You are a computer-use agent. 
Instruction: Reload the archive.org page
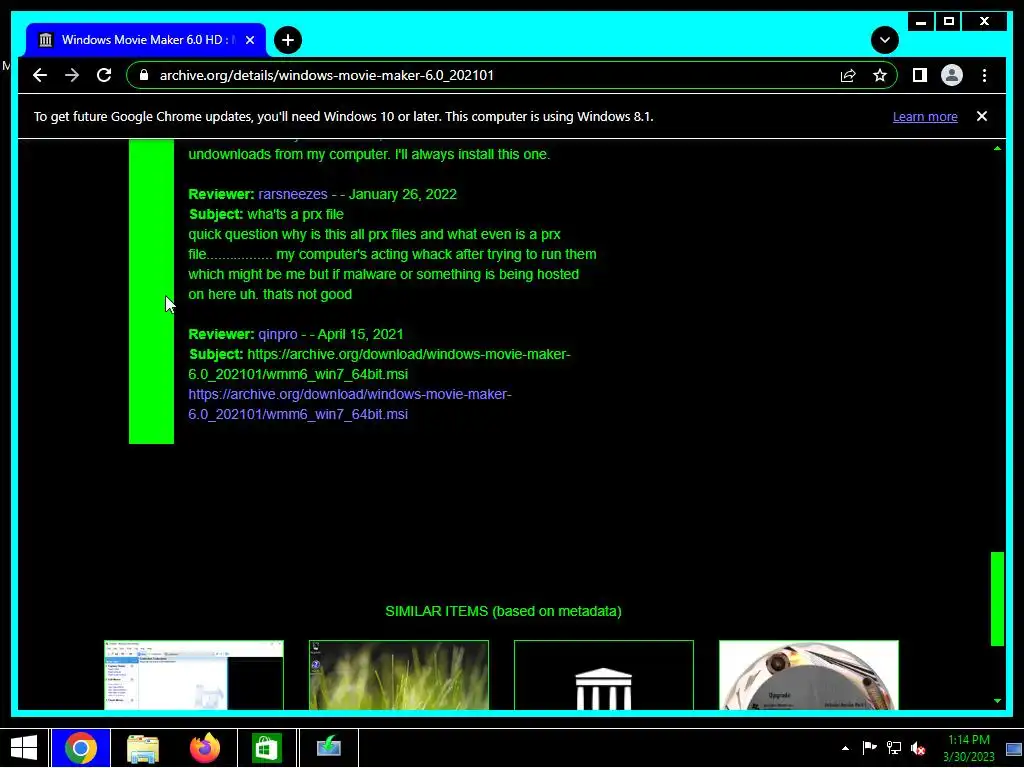[x=104, y=75]
